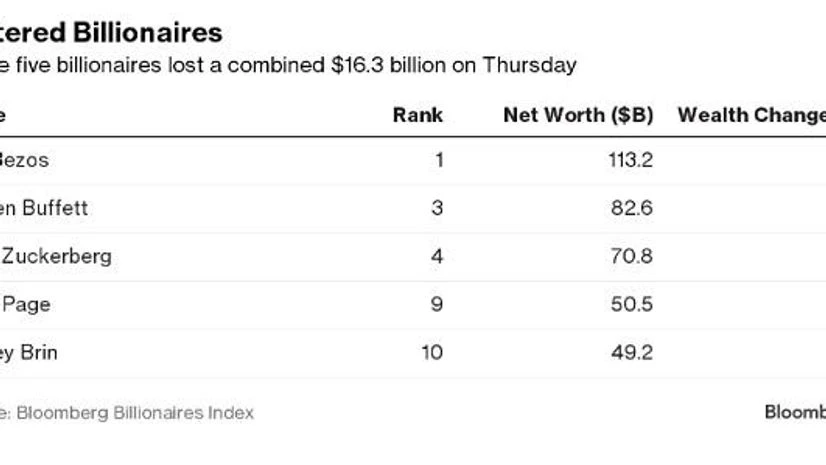The width and height of the screenshot is (826, 465).
Task: Click rank value 9 for Page
Action: coord(436,304)
